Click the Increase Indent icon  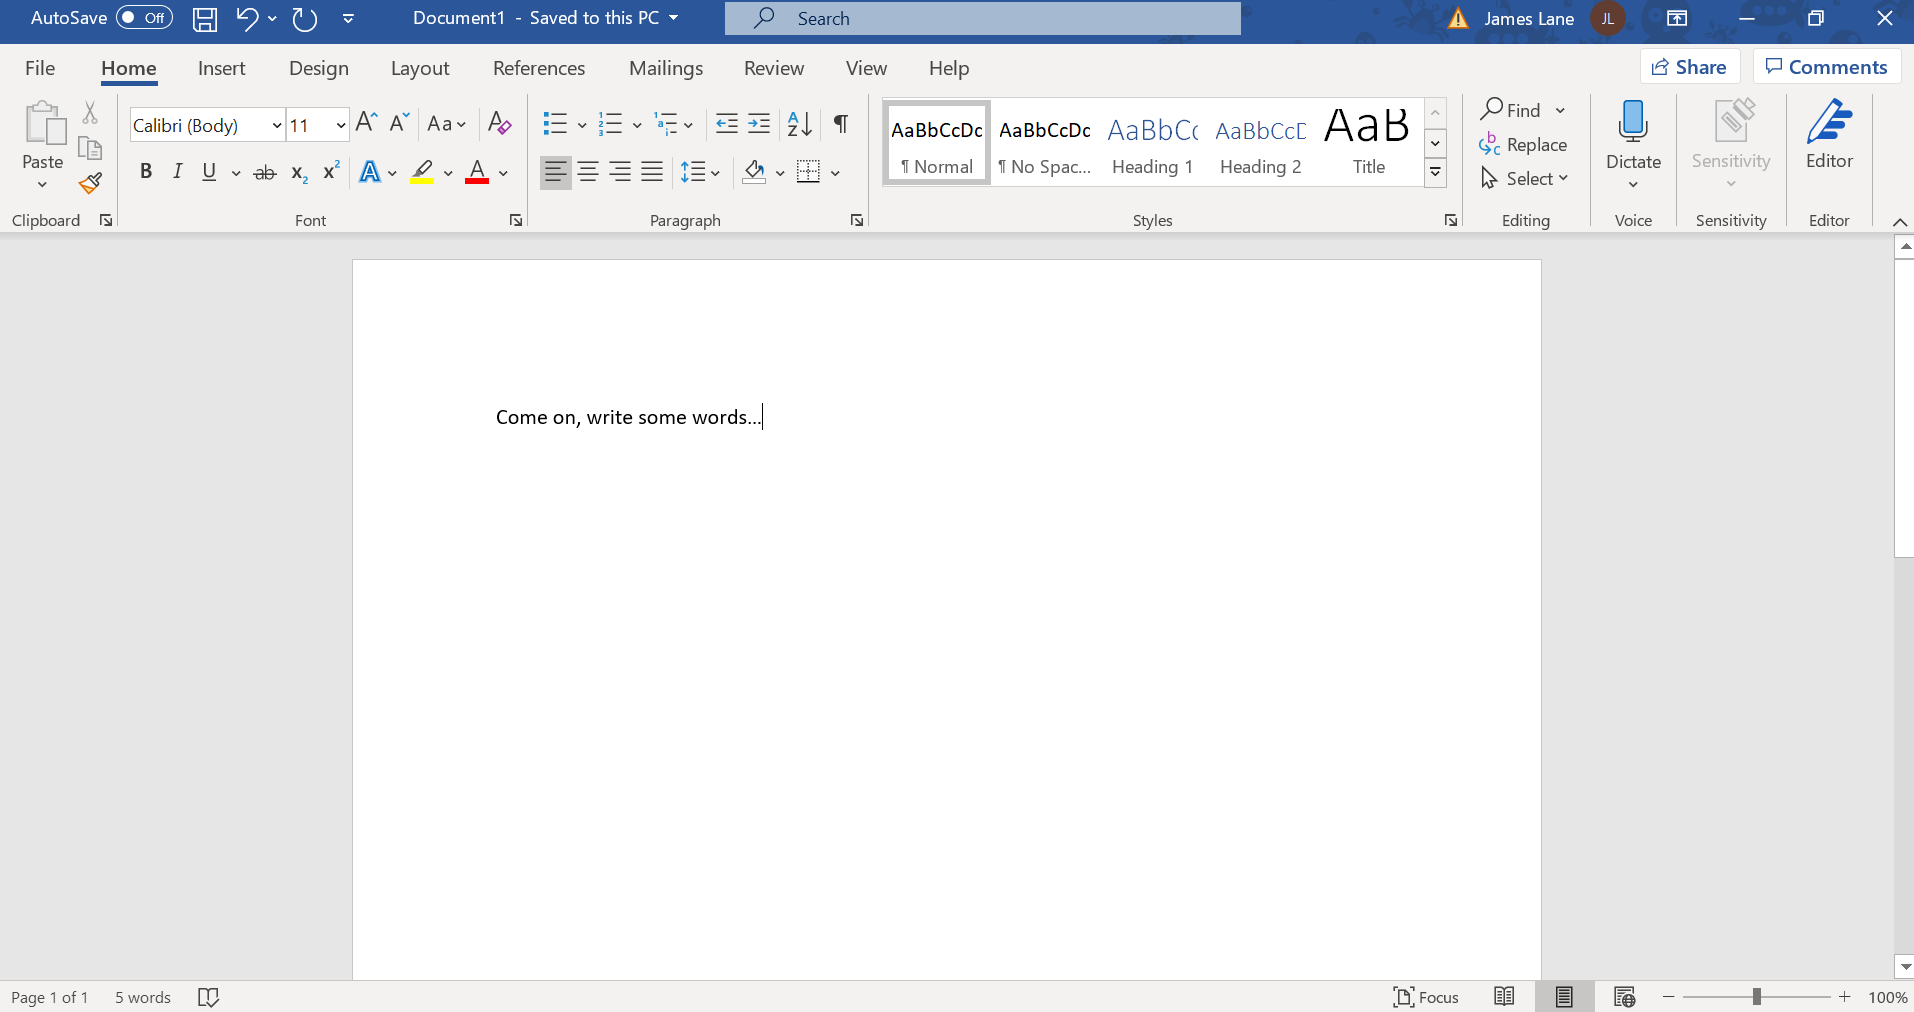click(x=760, y=124)
